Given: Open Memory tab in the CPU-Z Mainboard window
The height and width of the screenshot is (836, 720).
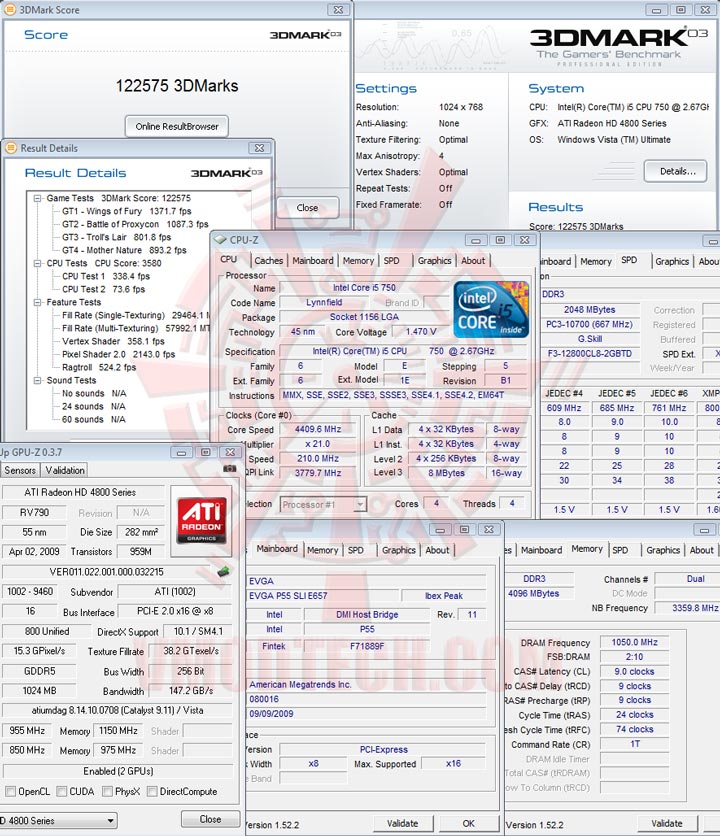Looking at the screenshot, I should pyautogui.click(x=323, y=550).
